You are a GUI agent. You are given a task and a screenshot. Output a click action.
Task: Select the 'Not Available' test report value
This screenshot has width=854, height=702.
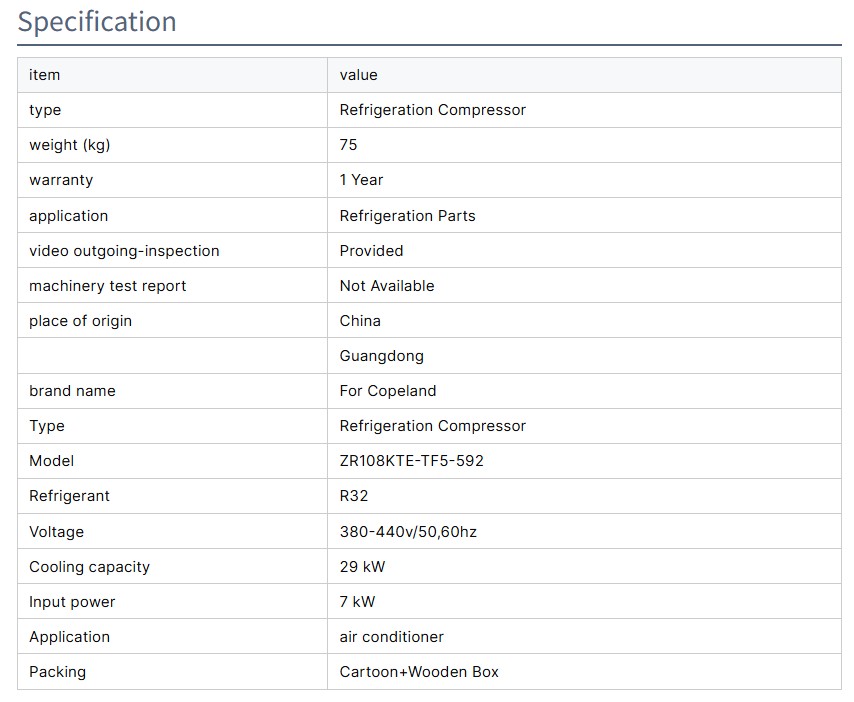pyautogui.click(x=386, y=286)
